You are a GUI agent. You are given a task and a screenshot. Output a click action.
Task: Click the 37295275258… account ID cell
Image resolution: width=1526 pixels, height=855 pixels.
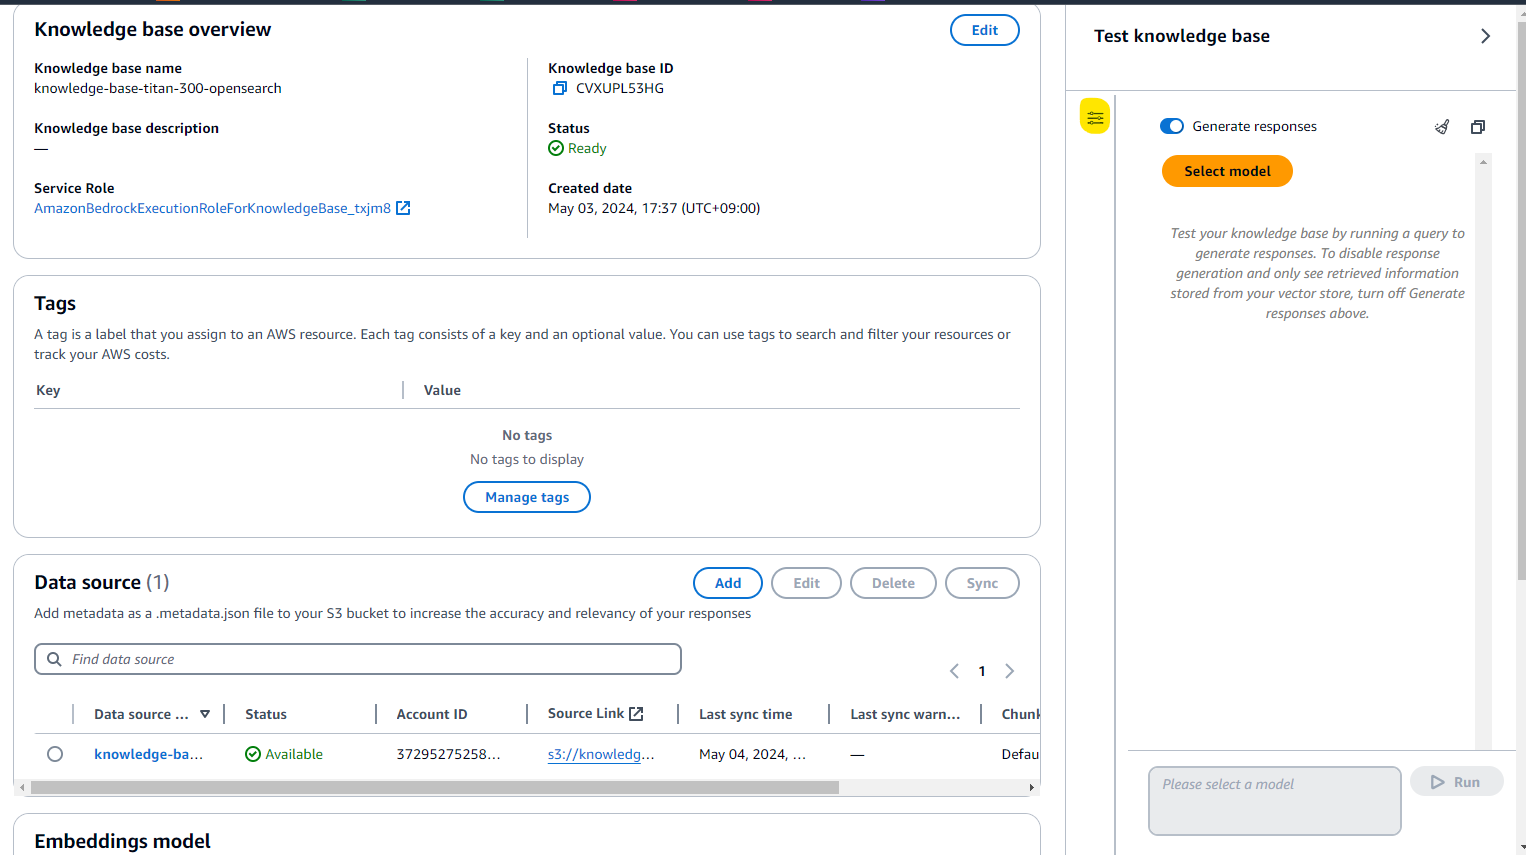pos(448,754)
